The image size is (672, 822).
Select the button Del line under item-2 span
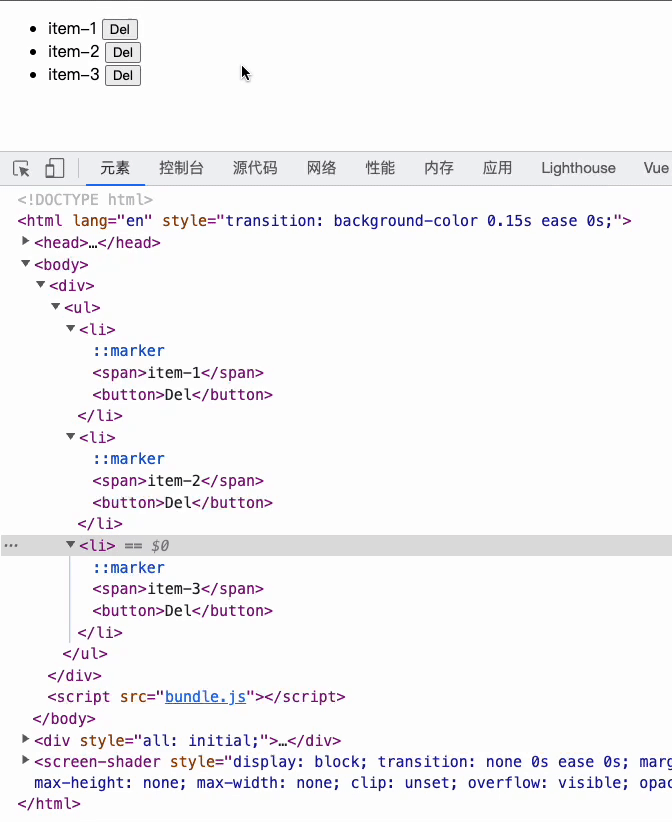click(182, 503)
